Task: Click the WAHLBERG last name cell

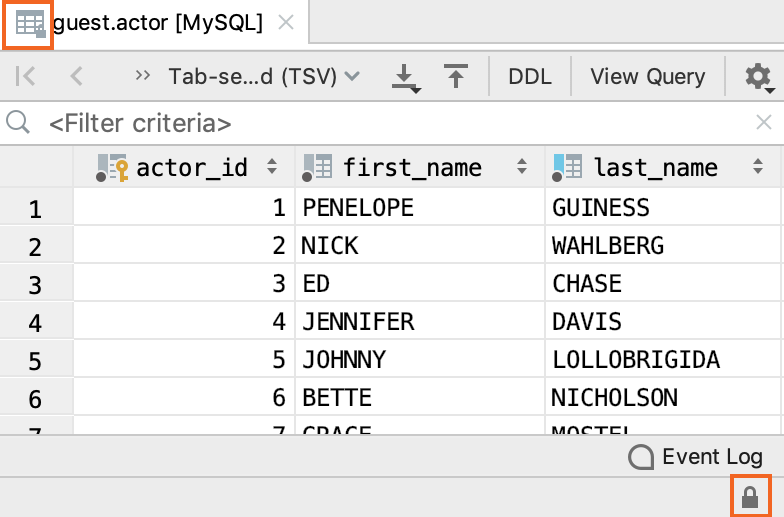Action: pos(663,245)
